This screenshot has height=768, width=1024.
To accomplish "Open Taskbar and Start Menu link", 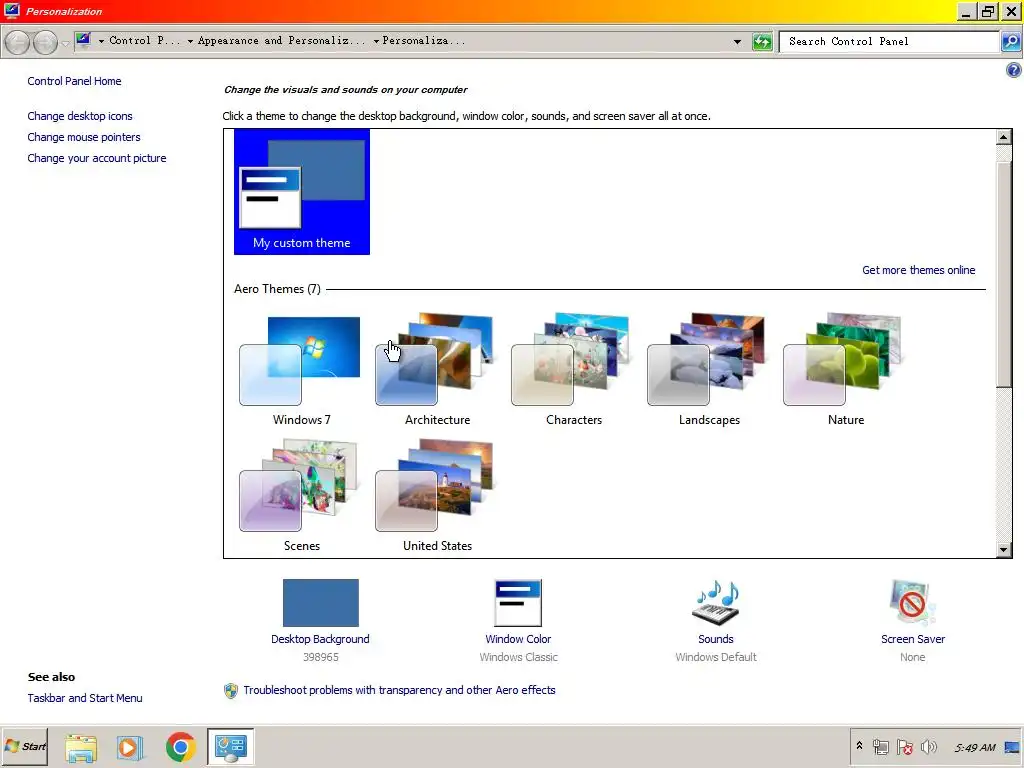I will 85,698.
